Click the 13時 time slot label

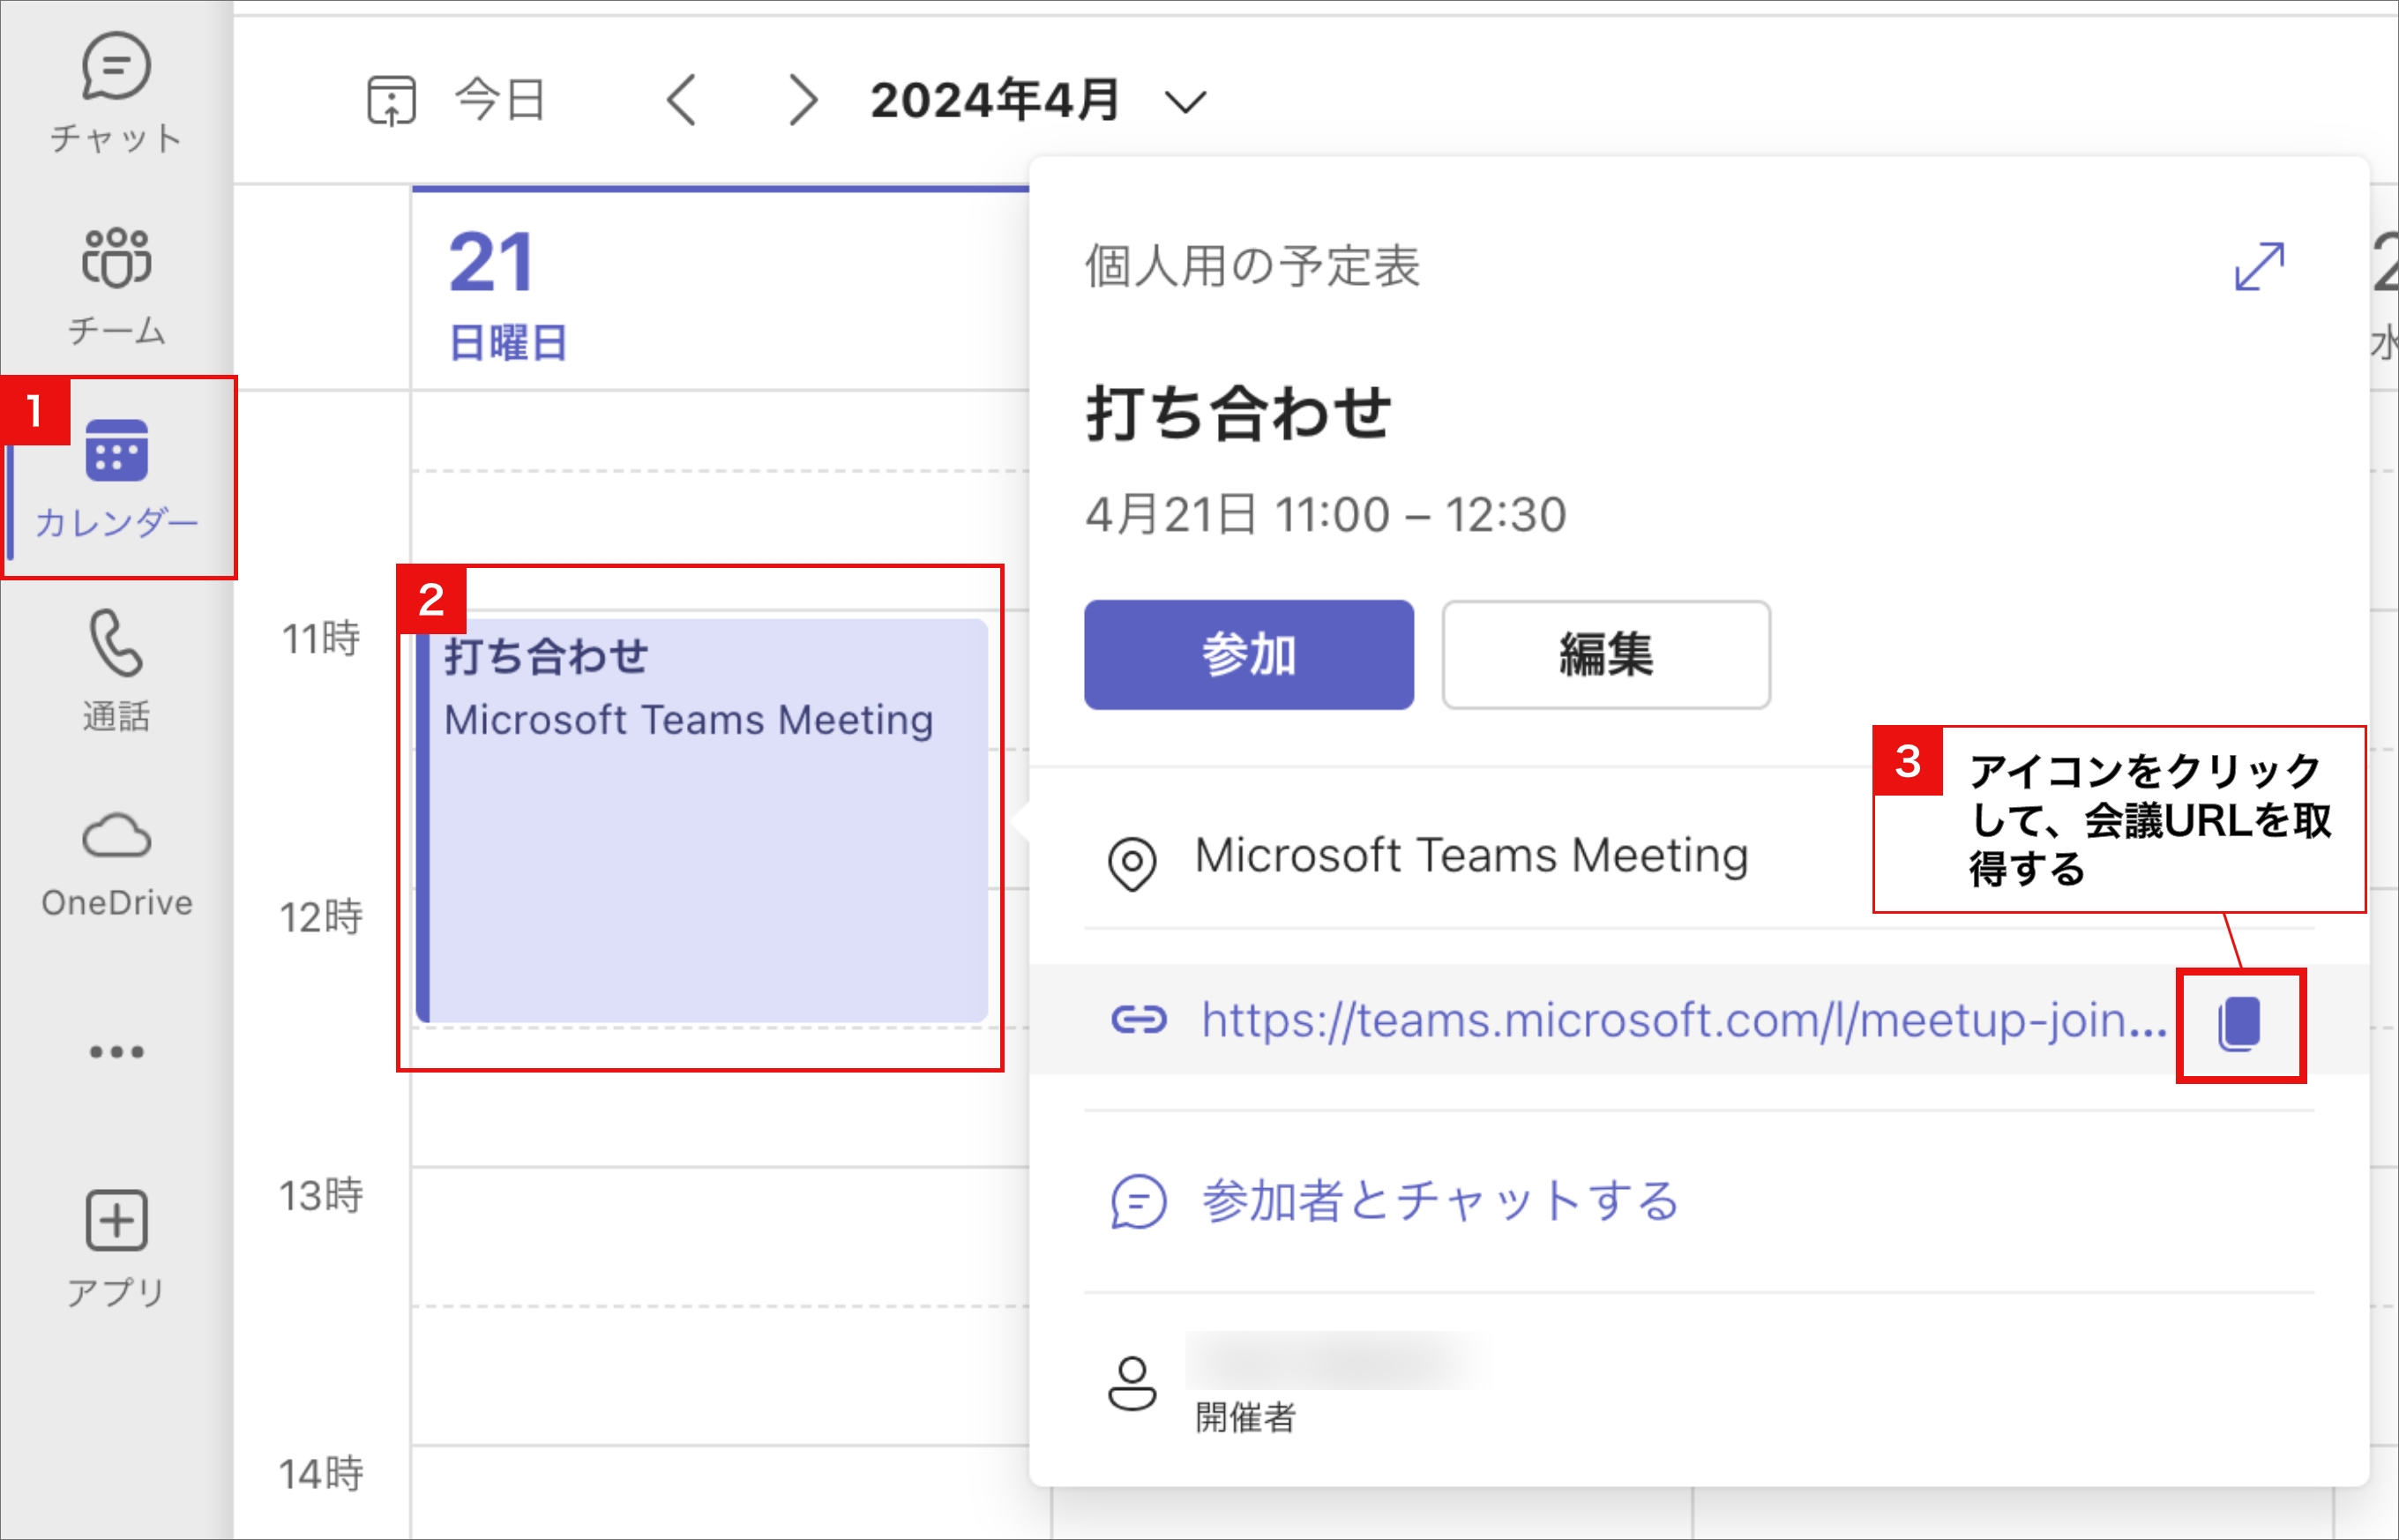click(x=320, y=1195)
